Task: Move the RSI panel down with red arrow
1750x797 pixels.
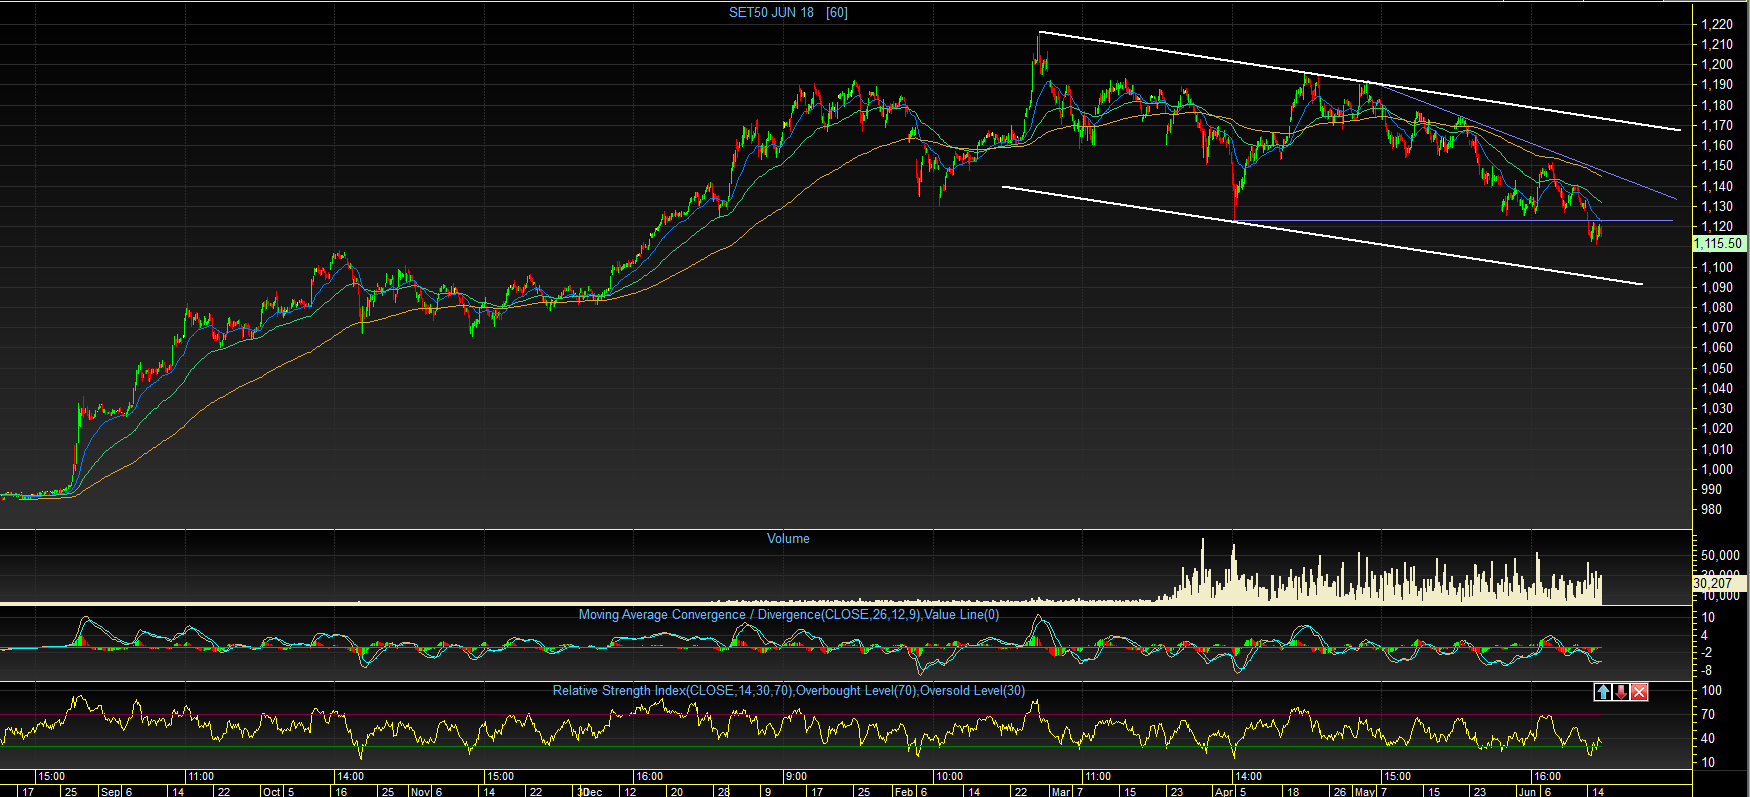Action: tap(1621, 692)
